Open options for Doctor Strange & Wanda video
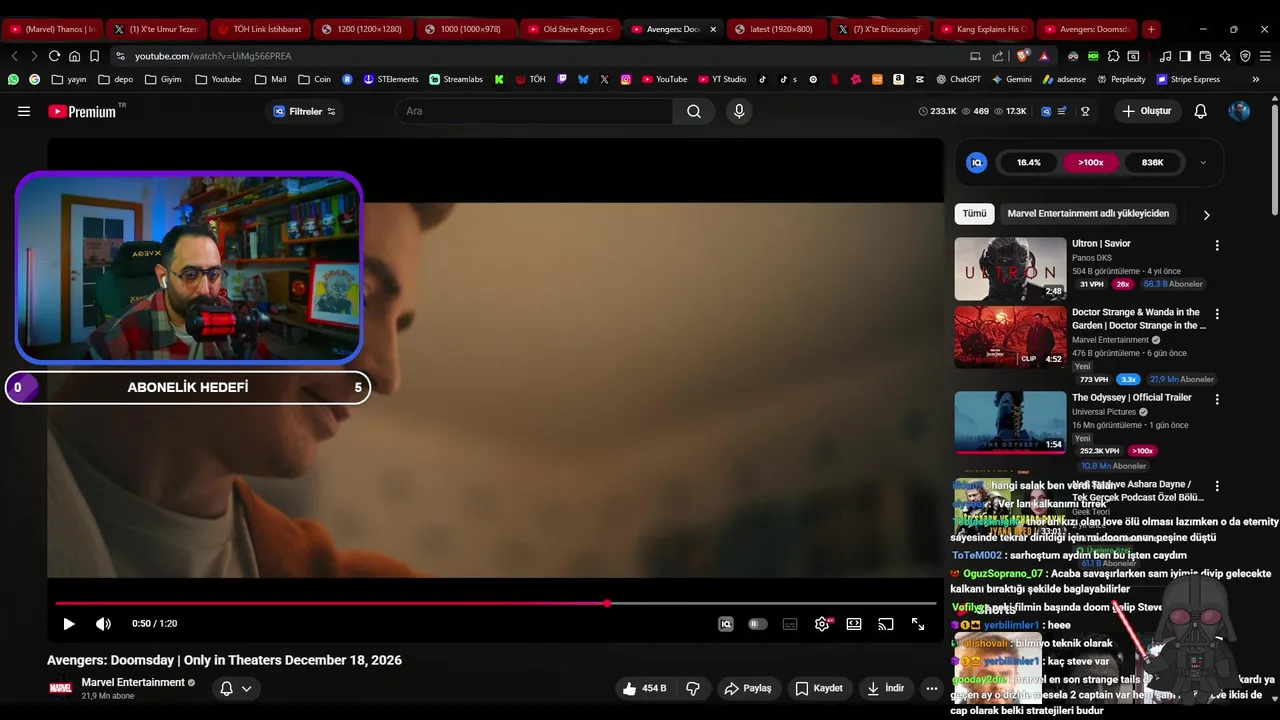1280x720 pixels. tap(1217, 314)
